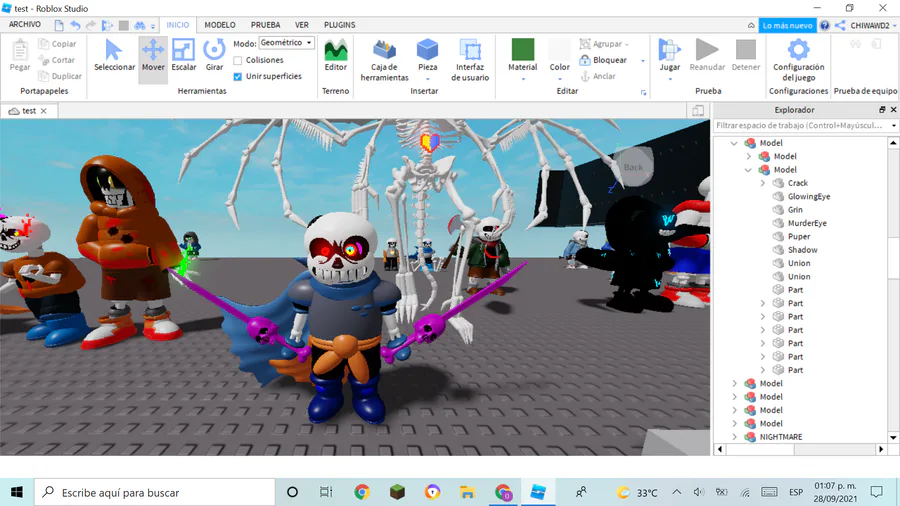Click the Lo más nuevo button
900x506 pixels.
(x=787, y=25)
